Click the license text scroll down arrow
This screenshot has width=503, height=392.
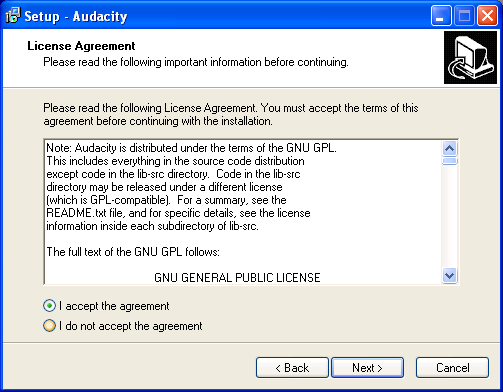point(449,276)
